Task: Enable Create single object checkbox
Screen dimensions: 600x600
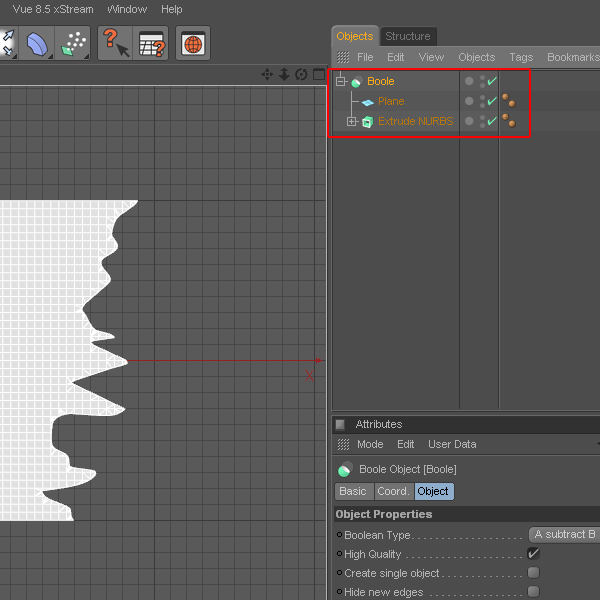Action: coord(533,572)
